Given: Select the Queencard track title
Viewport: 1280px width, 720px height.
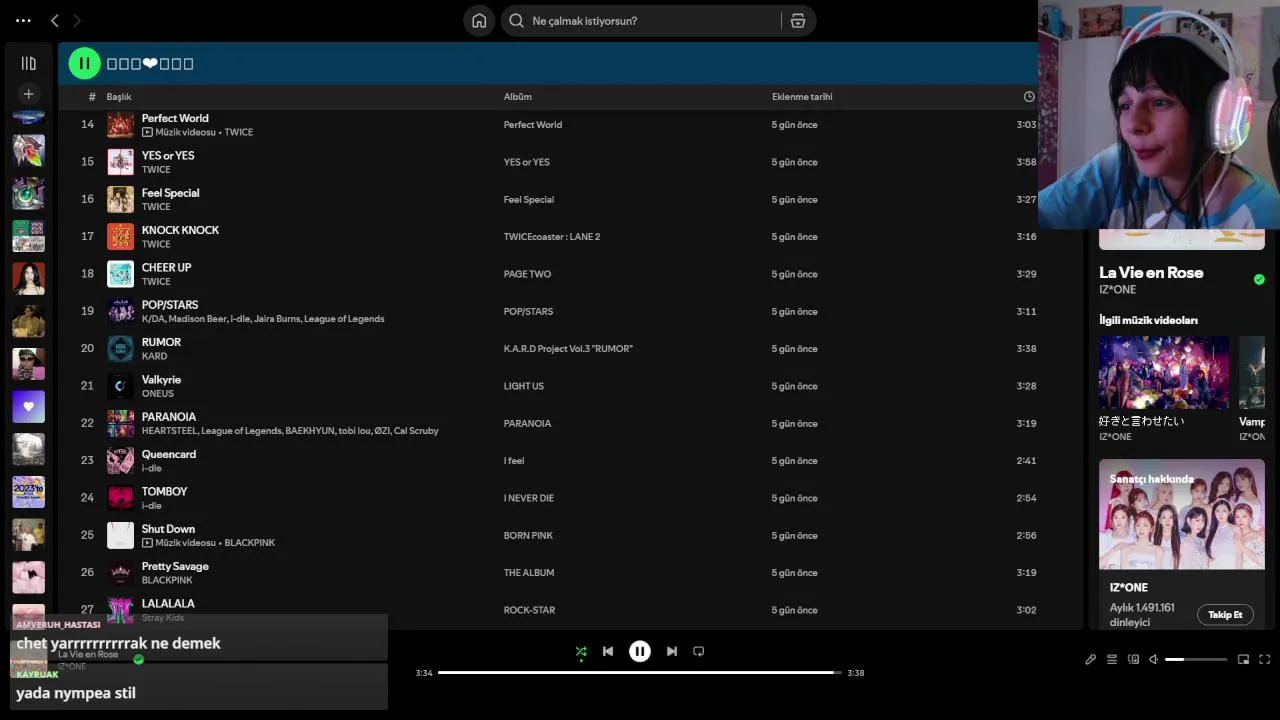Looking at the screenshot, I should 169,454.
